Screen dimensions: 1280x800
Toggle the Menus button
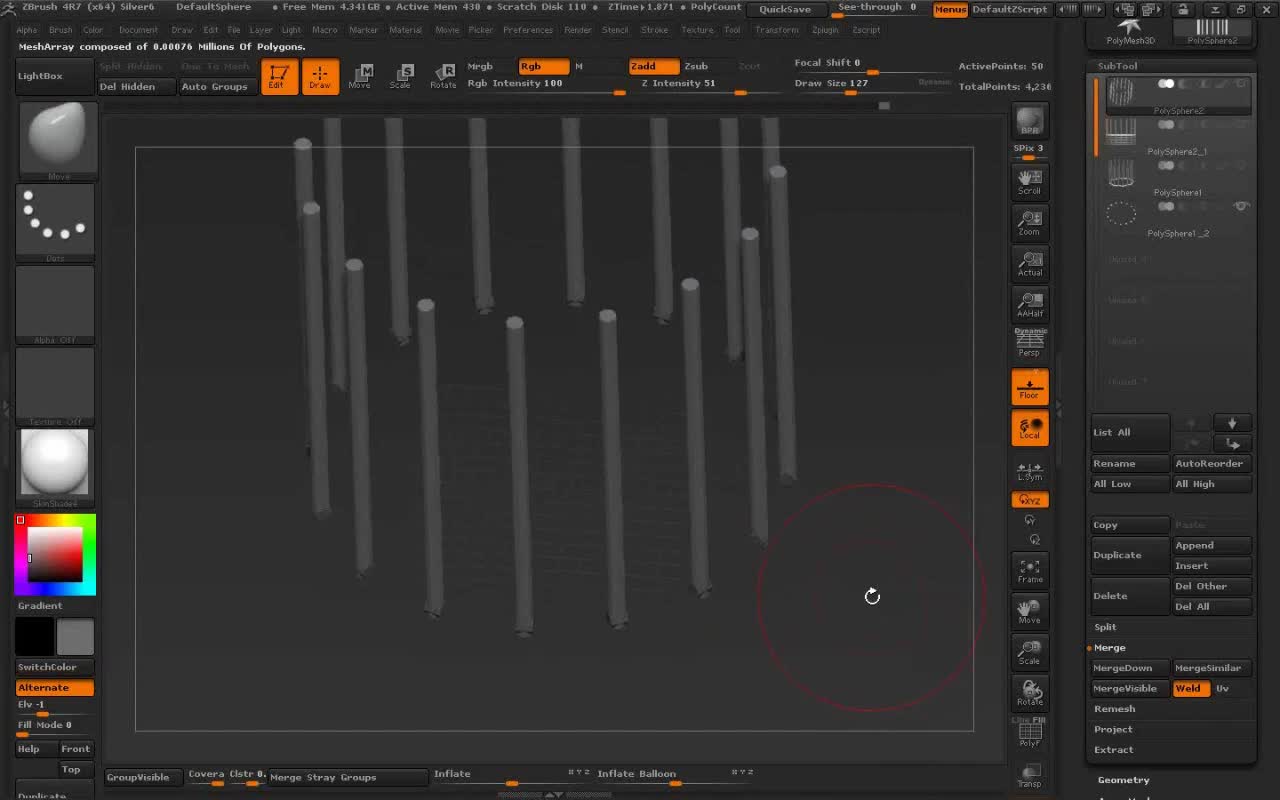pyautogui.click(x=950, y=9)
